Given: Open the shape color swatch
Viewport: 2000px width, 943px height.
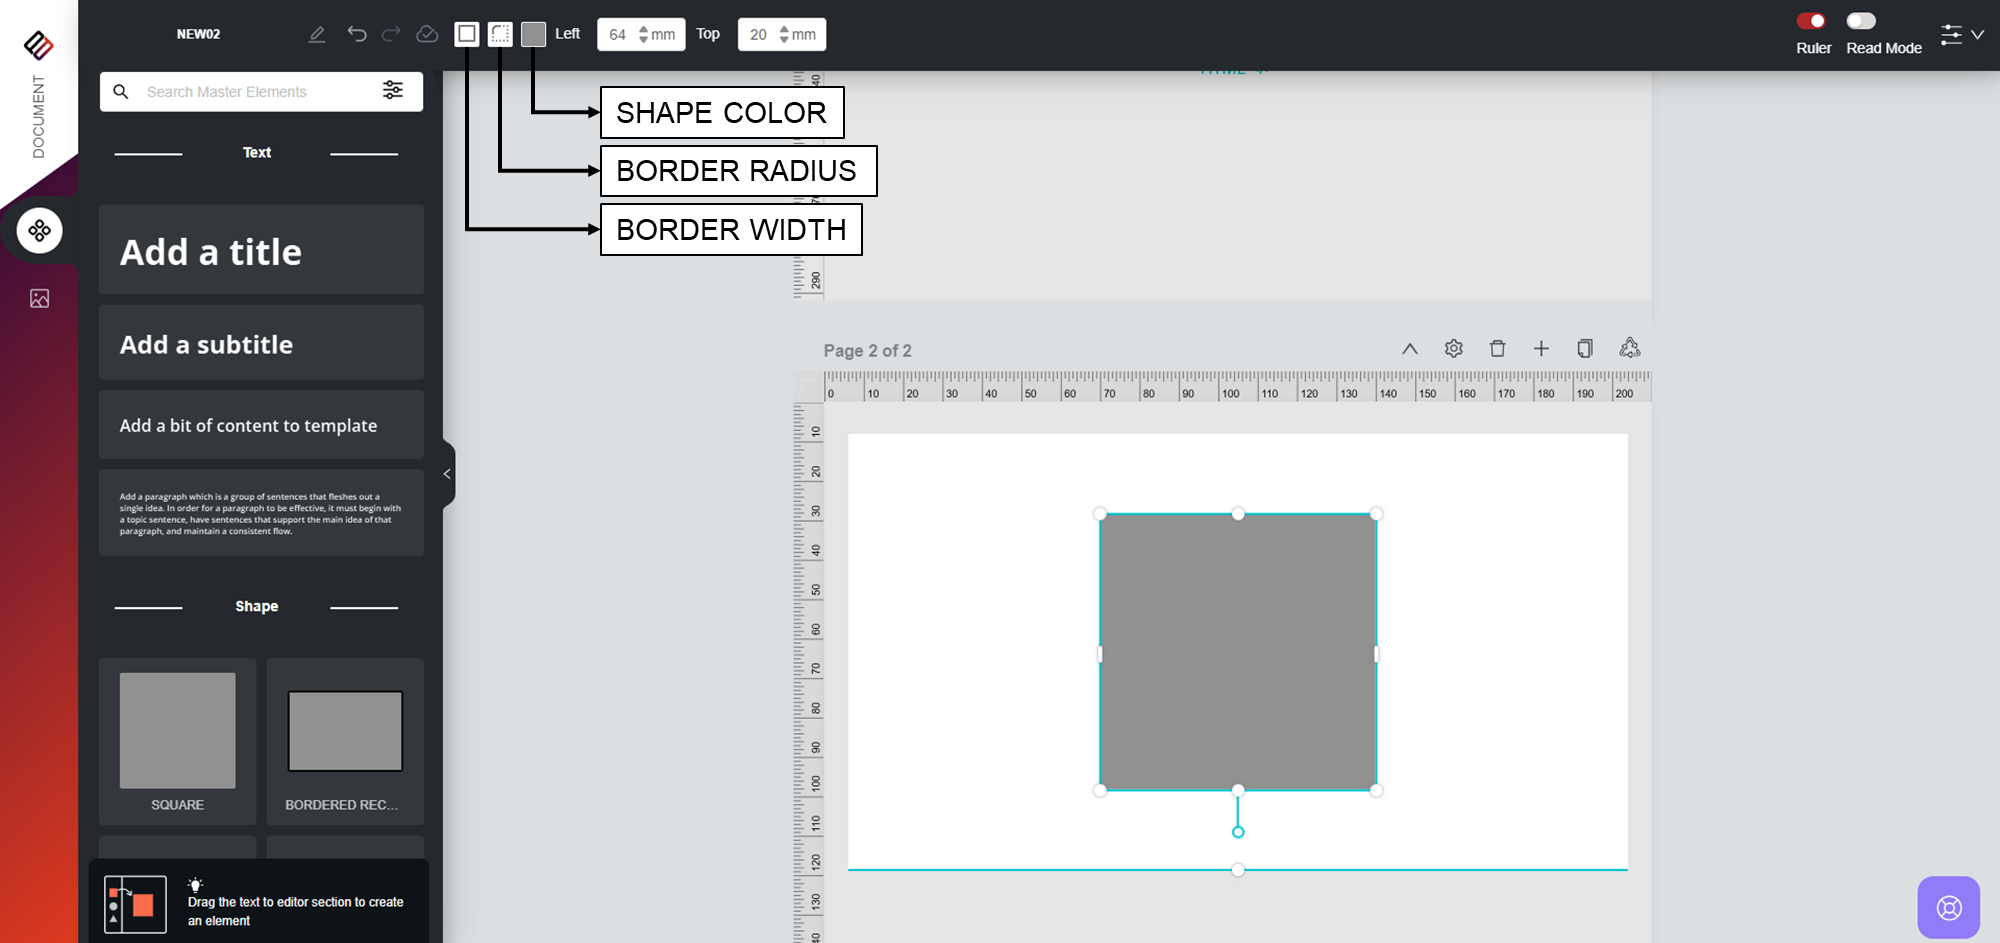Looking at the screenshot, I should 533,34.
